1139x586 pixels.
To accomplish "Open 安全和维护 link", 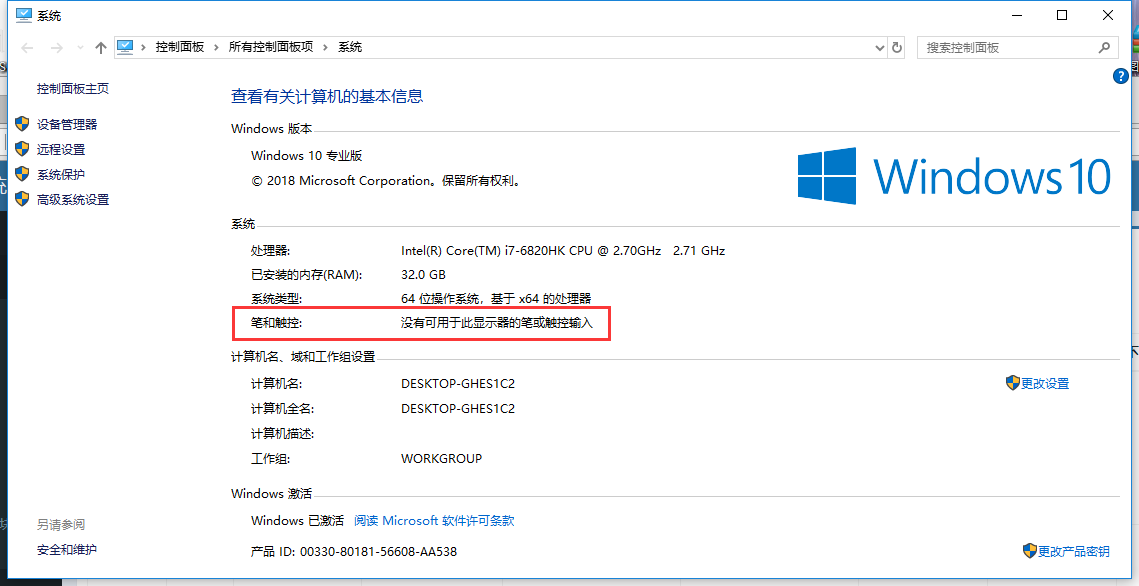I will pyautogui.click(x=67, y=550).
